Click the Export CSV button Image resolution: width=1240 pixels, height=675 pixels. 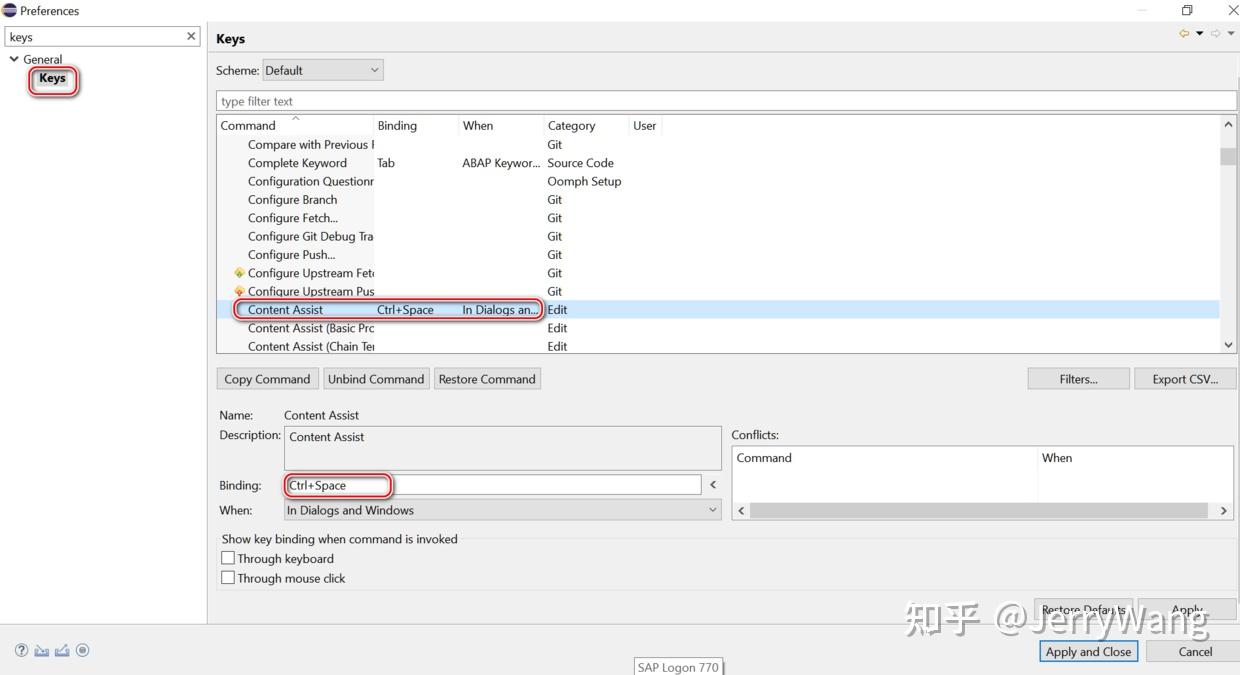point(1185,378)
